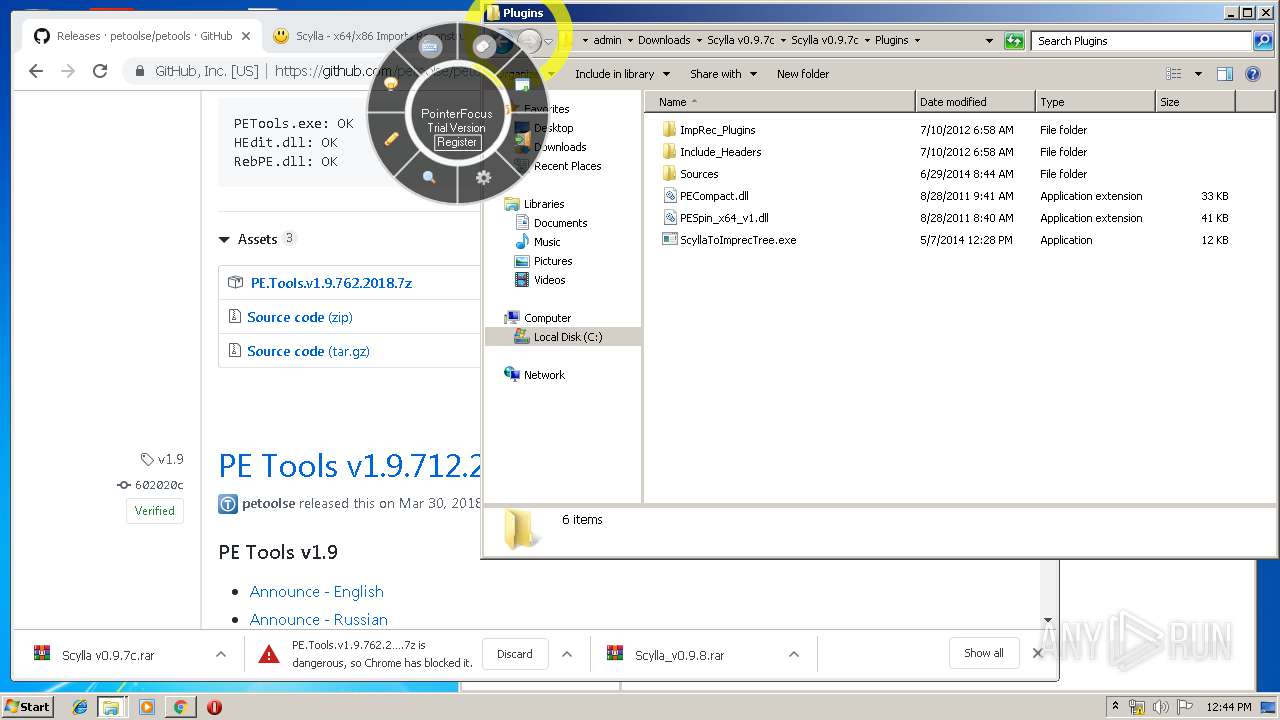The height and width of the screenshot is (720, 1280).
Task: Select PointerFocus spotlight (light bulb) tool
Action: (391, 84)
